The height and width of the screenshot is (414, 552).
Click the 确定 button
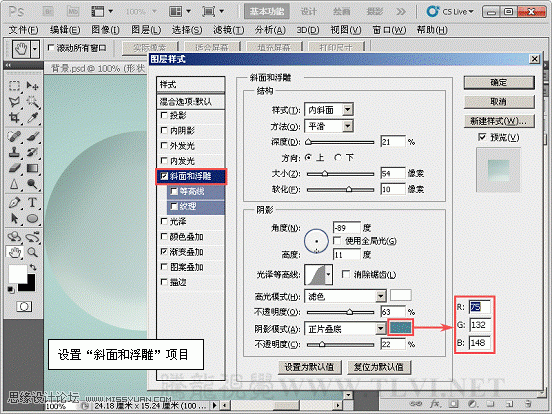499,83
